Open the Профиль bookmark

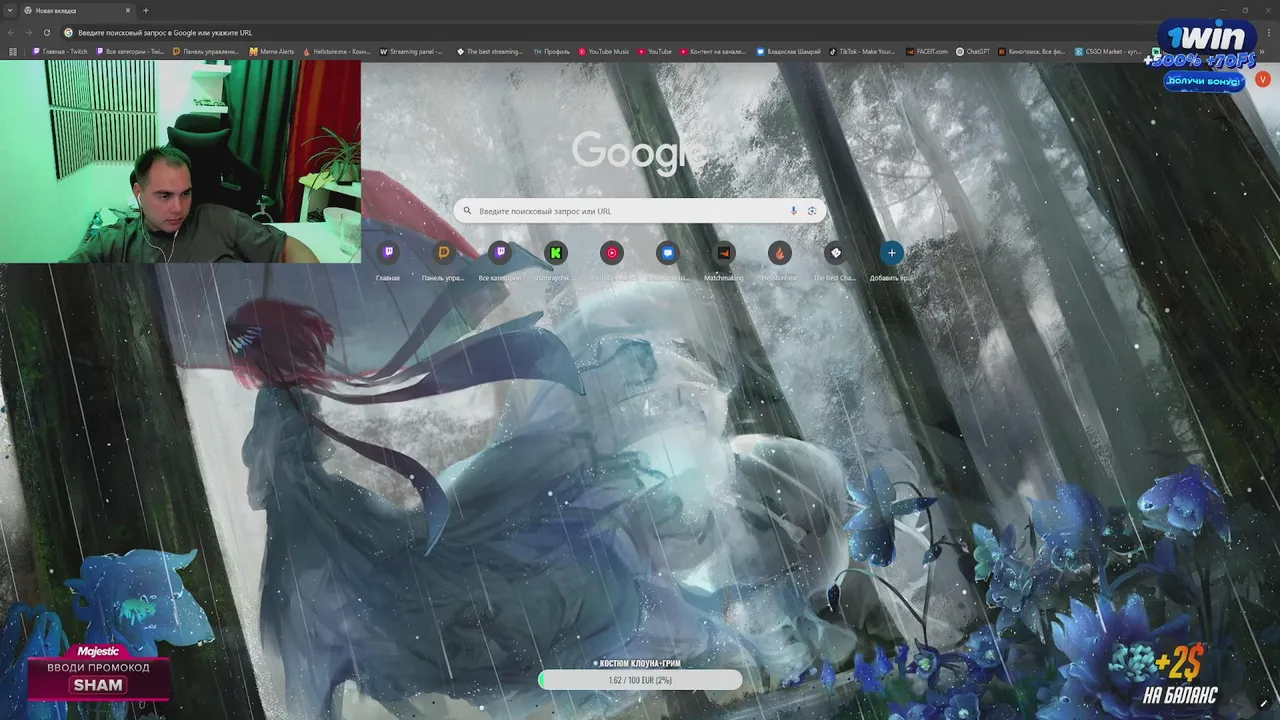pyautogui.click(x=552, y=51)
